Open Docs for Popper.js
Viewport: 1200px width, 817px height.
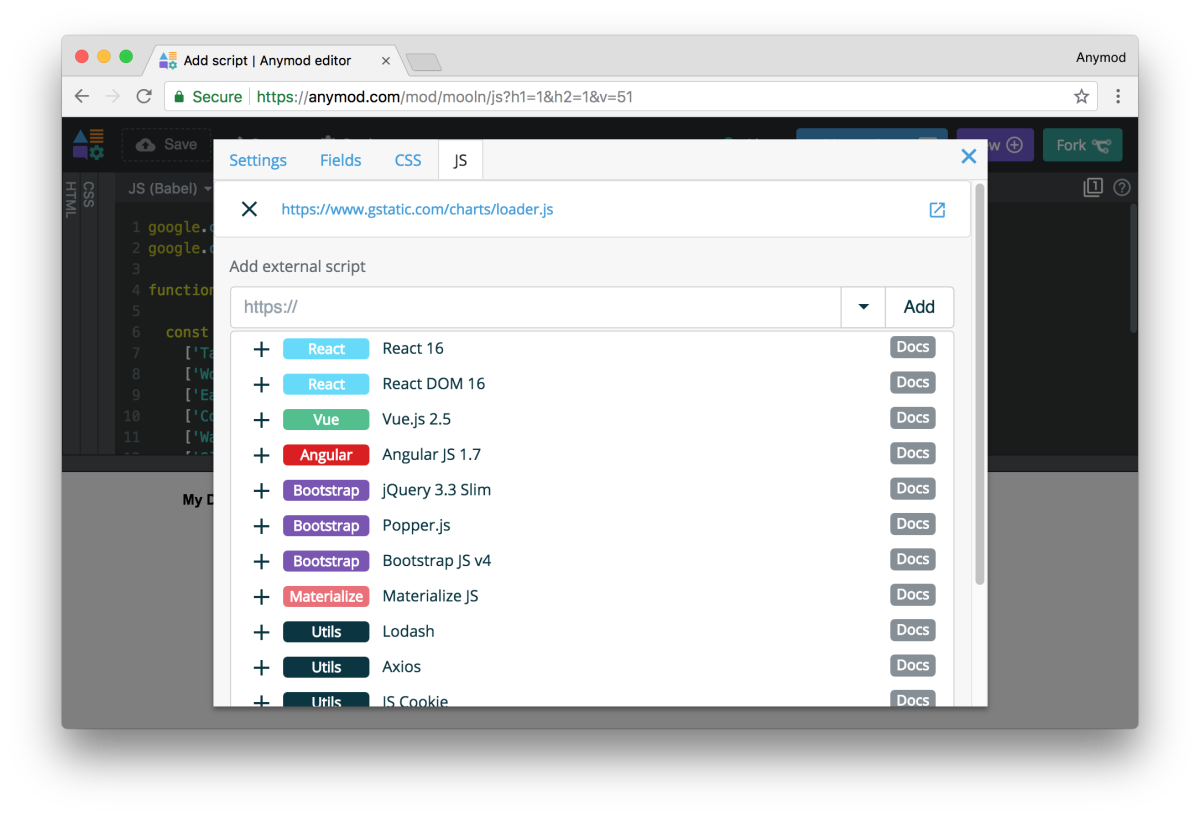(x=913, y=524)
